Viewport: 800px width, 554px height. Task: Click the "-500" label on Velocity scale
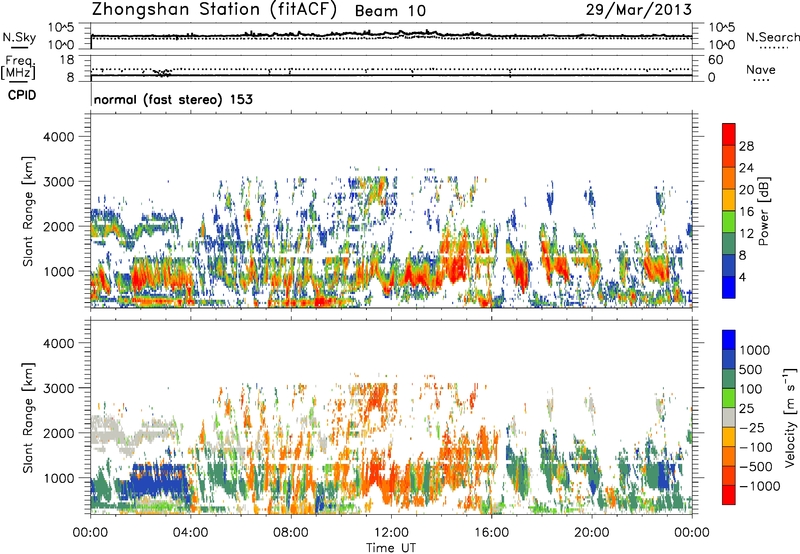pyautogui.click(x=756, y=467)
